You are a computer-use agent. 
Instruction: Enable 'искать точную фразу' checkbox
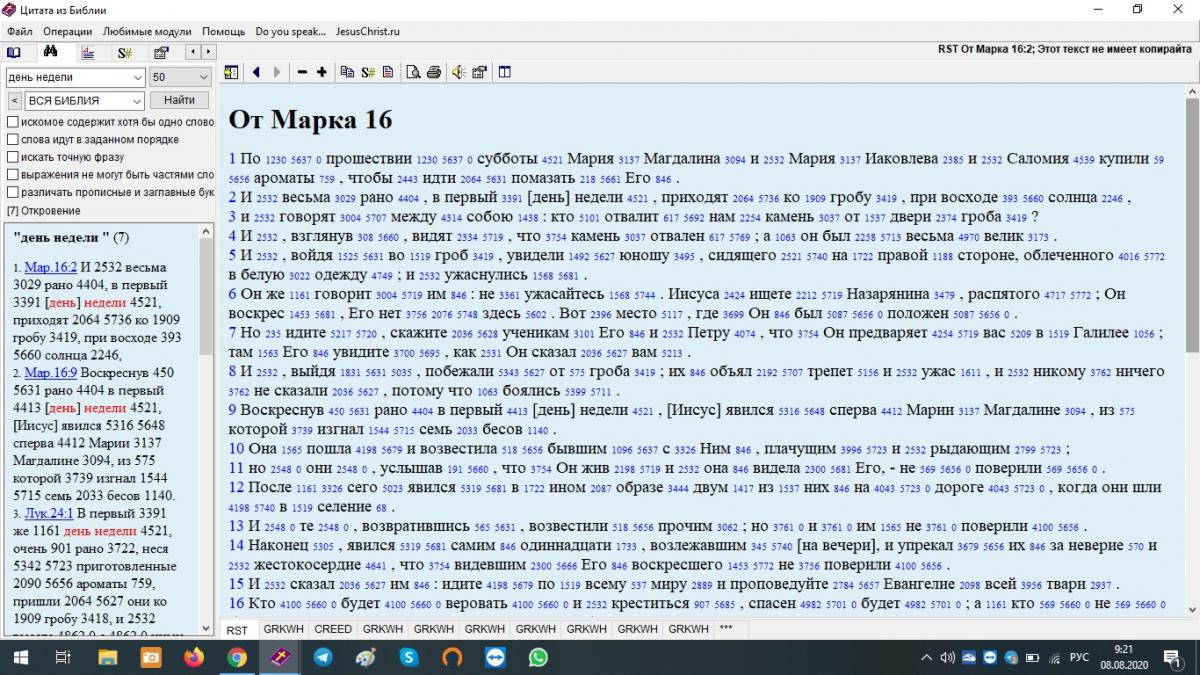[13, 157]
